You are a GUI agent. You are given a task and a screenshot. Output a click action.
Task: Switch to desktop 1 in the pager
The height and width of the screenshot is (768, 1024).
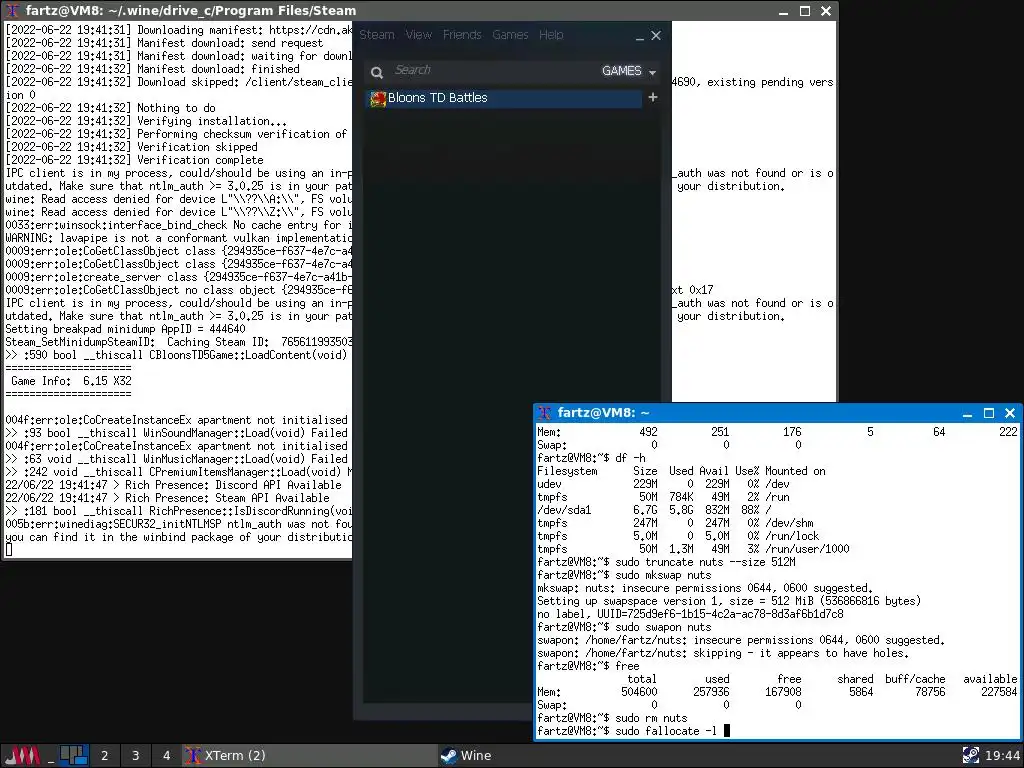(x=73, y=756)
